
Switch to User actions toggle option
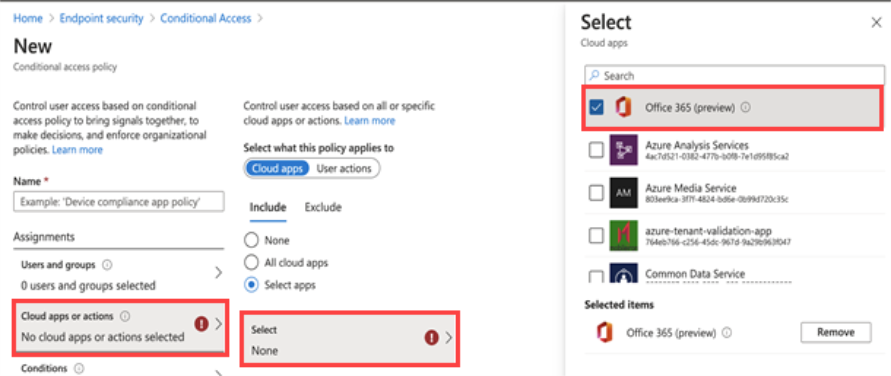coord(344,169)
